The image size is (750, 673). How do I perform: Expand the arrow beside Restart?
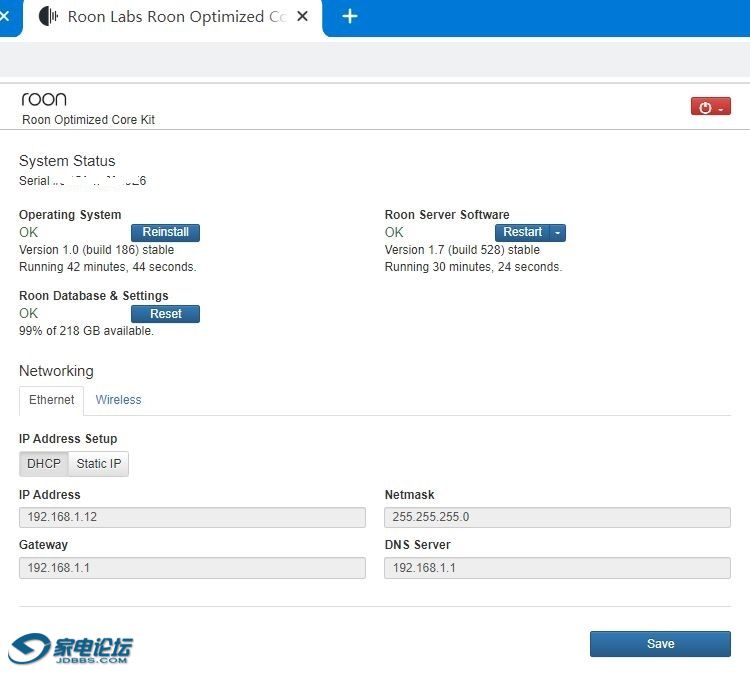click(x=558, y=232)
